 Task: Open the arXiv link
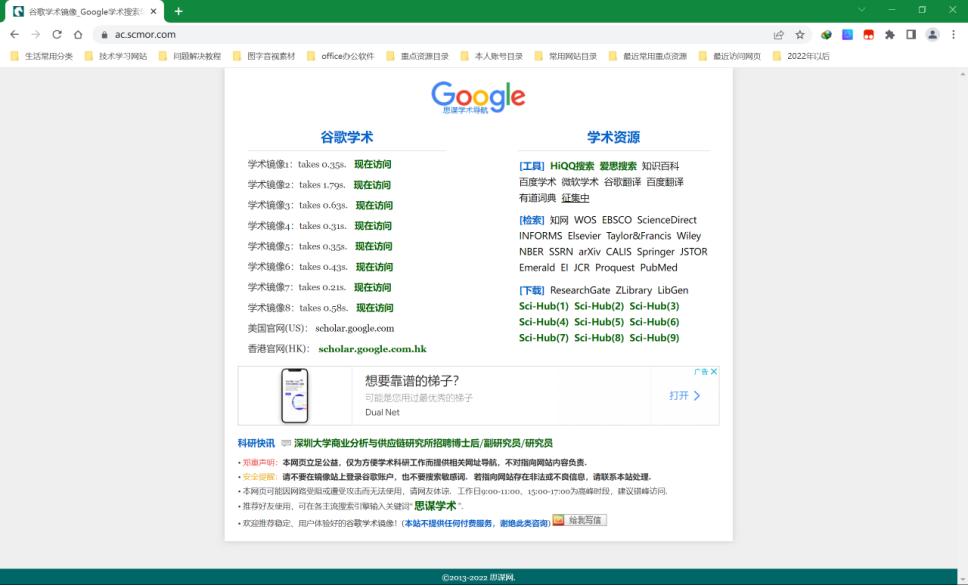click(x=590, y=252)
